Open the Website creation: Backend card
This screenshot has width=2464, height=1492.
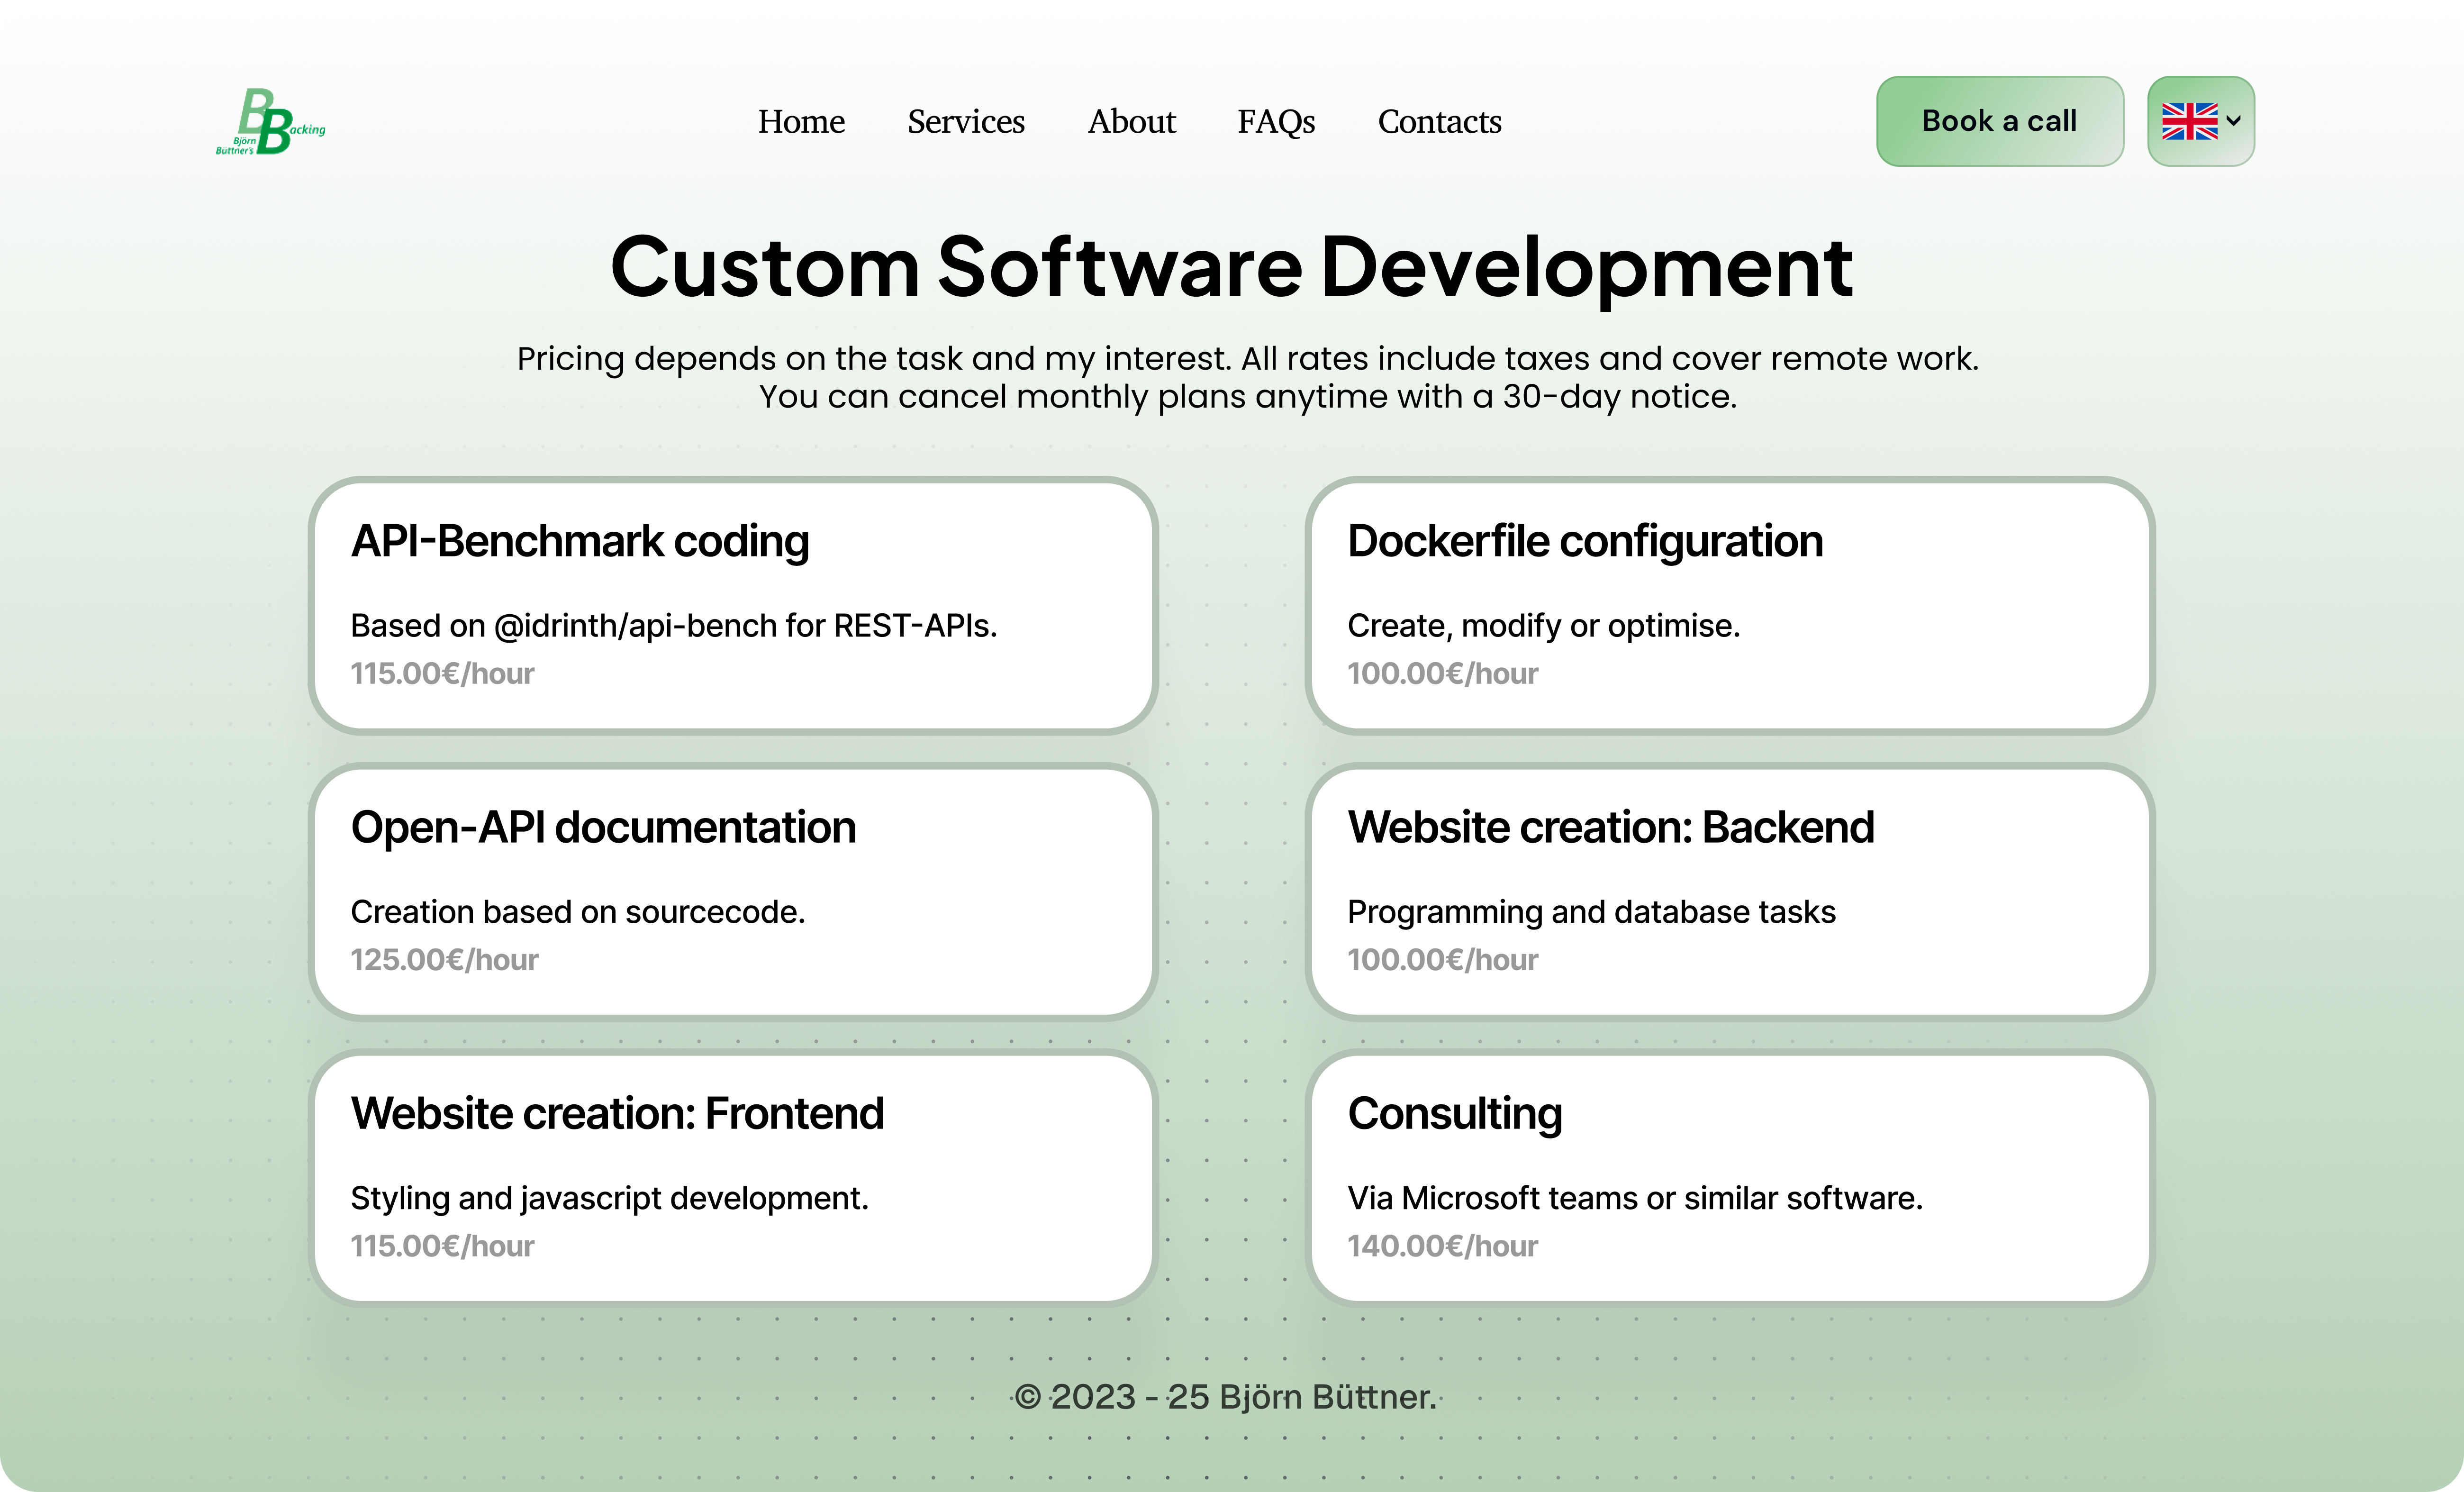(1610, 828)
